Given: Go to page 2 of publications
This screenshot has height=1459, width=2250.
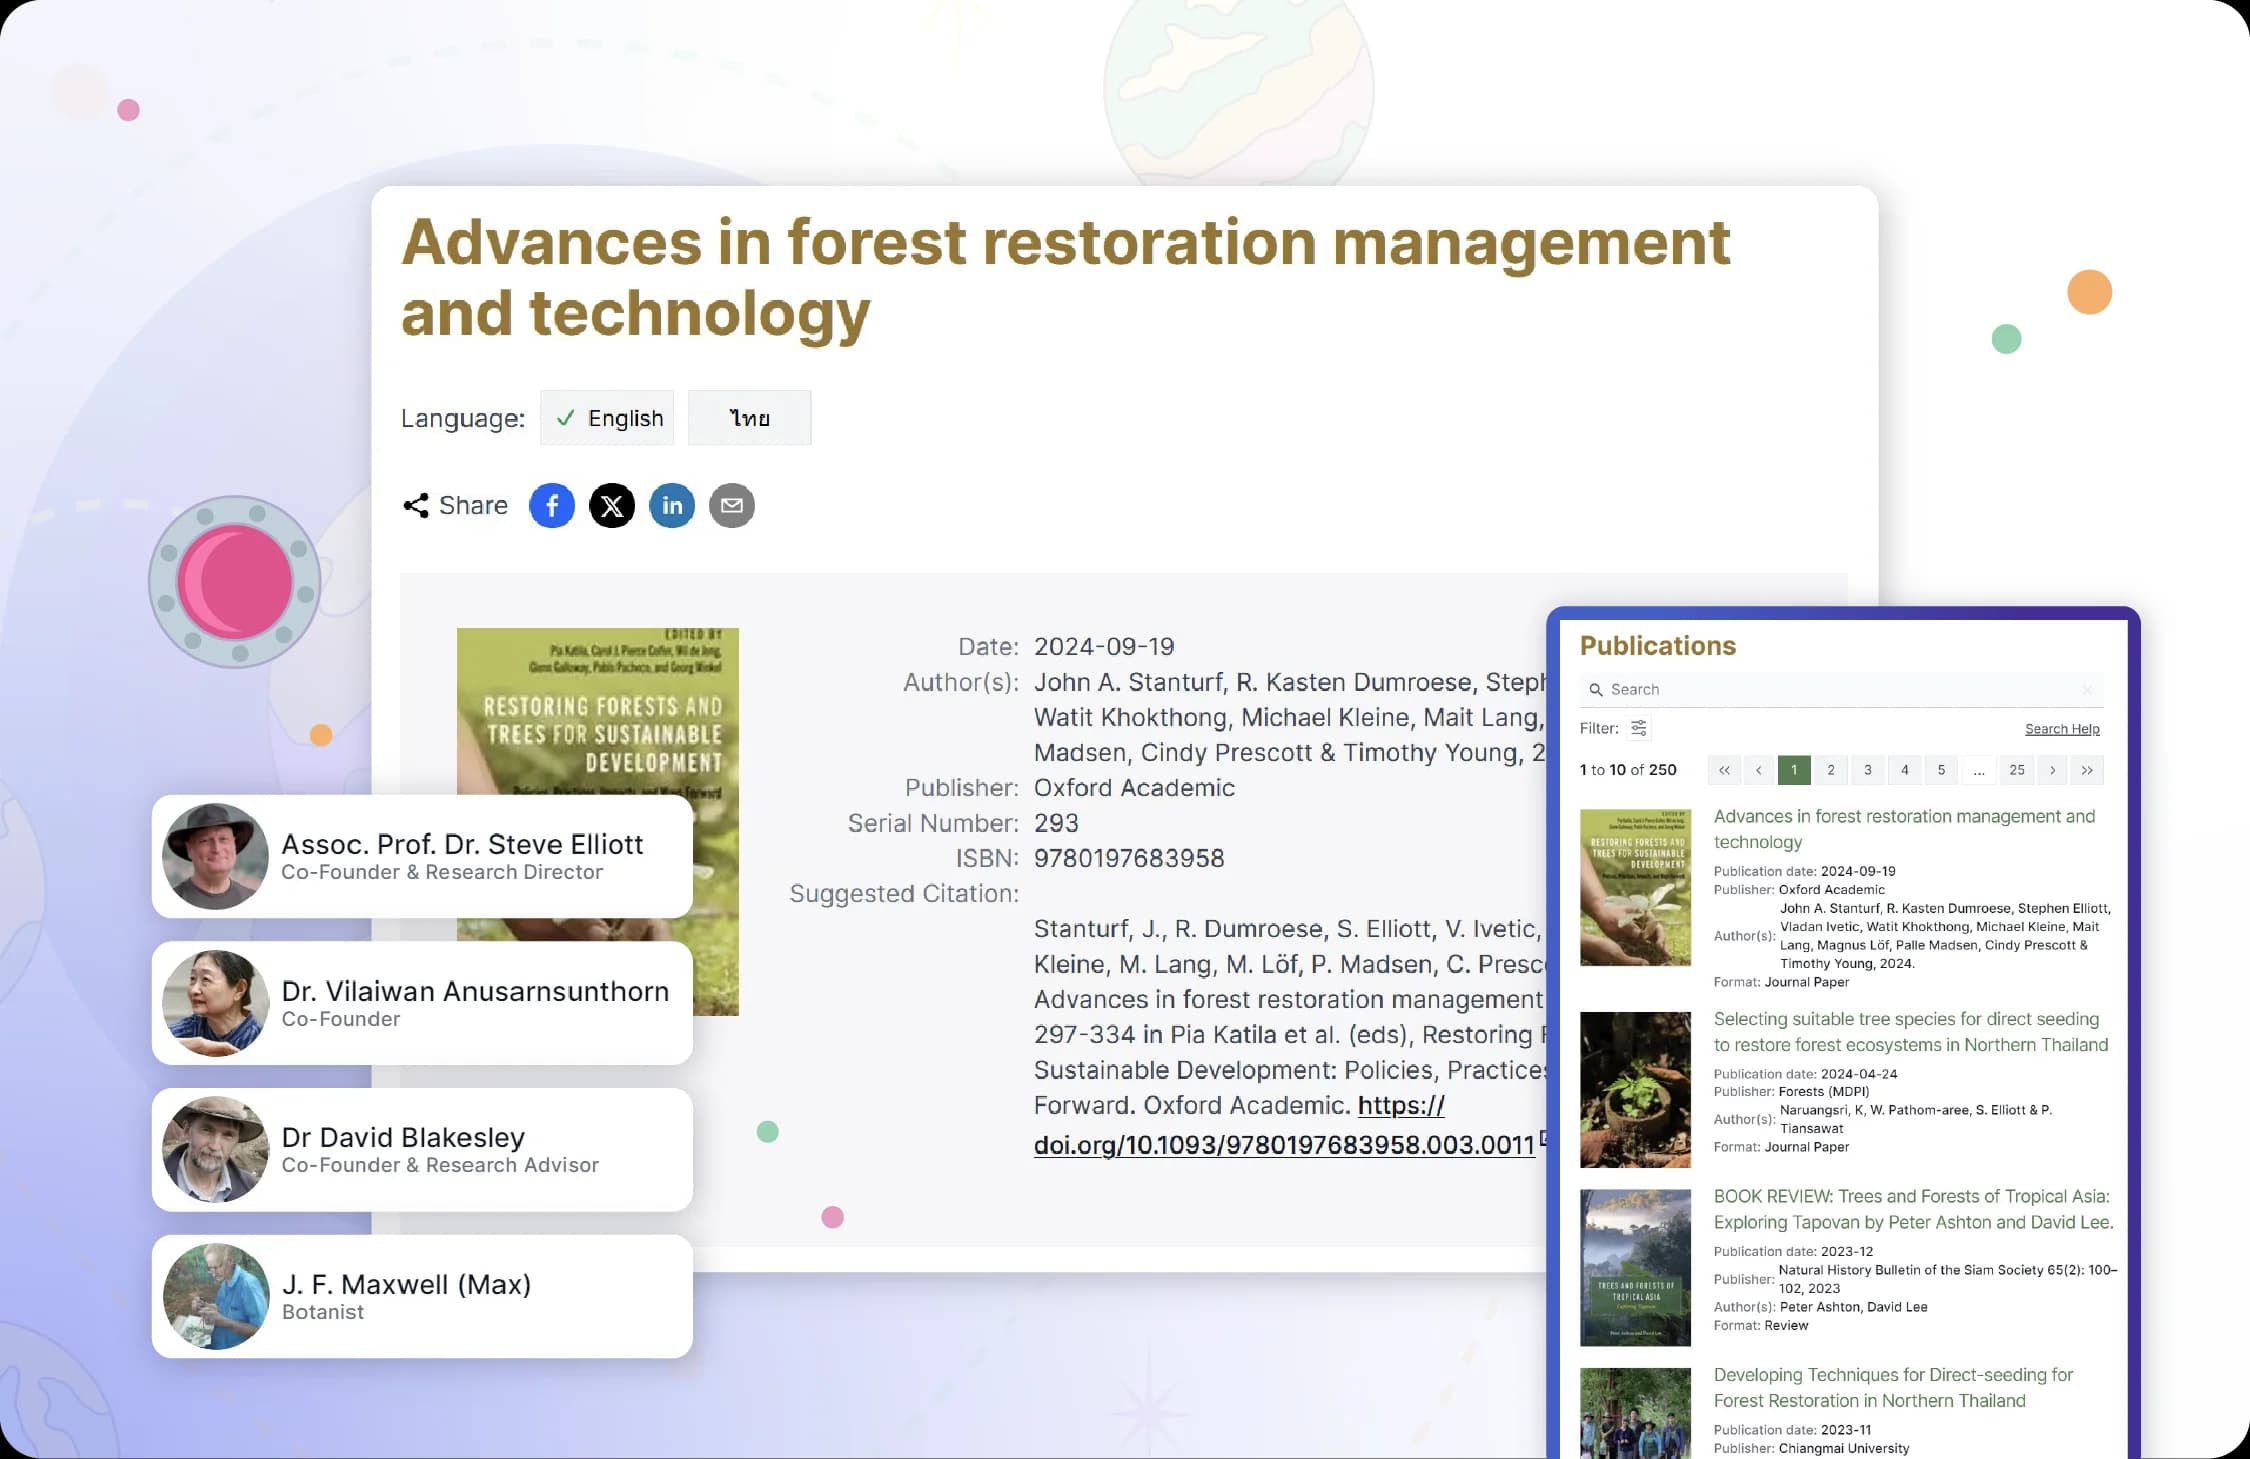Looking at the screenshot, I should point(1831,770).
